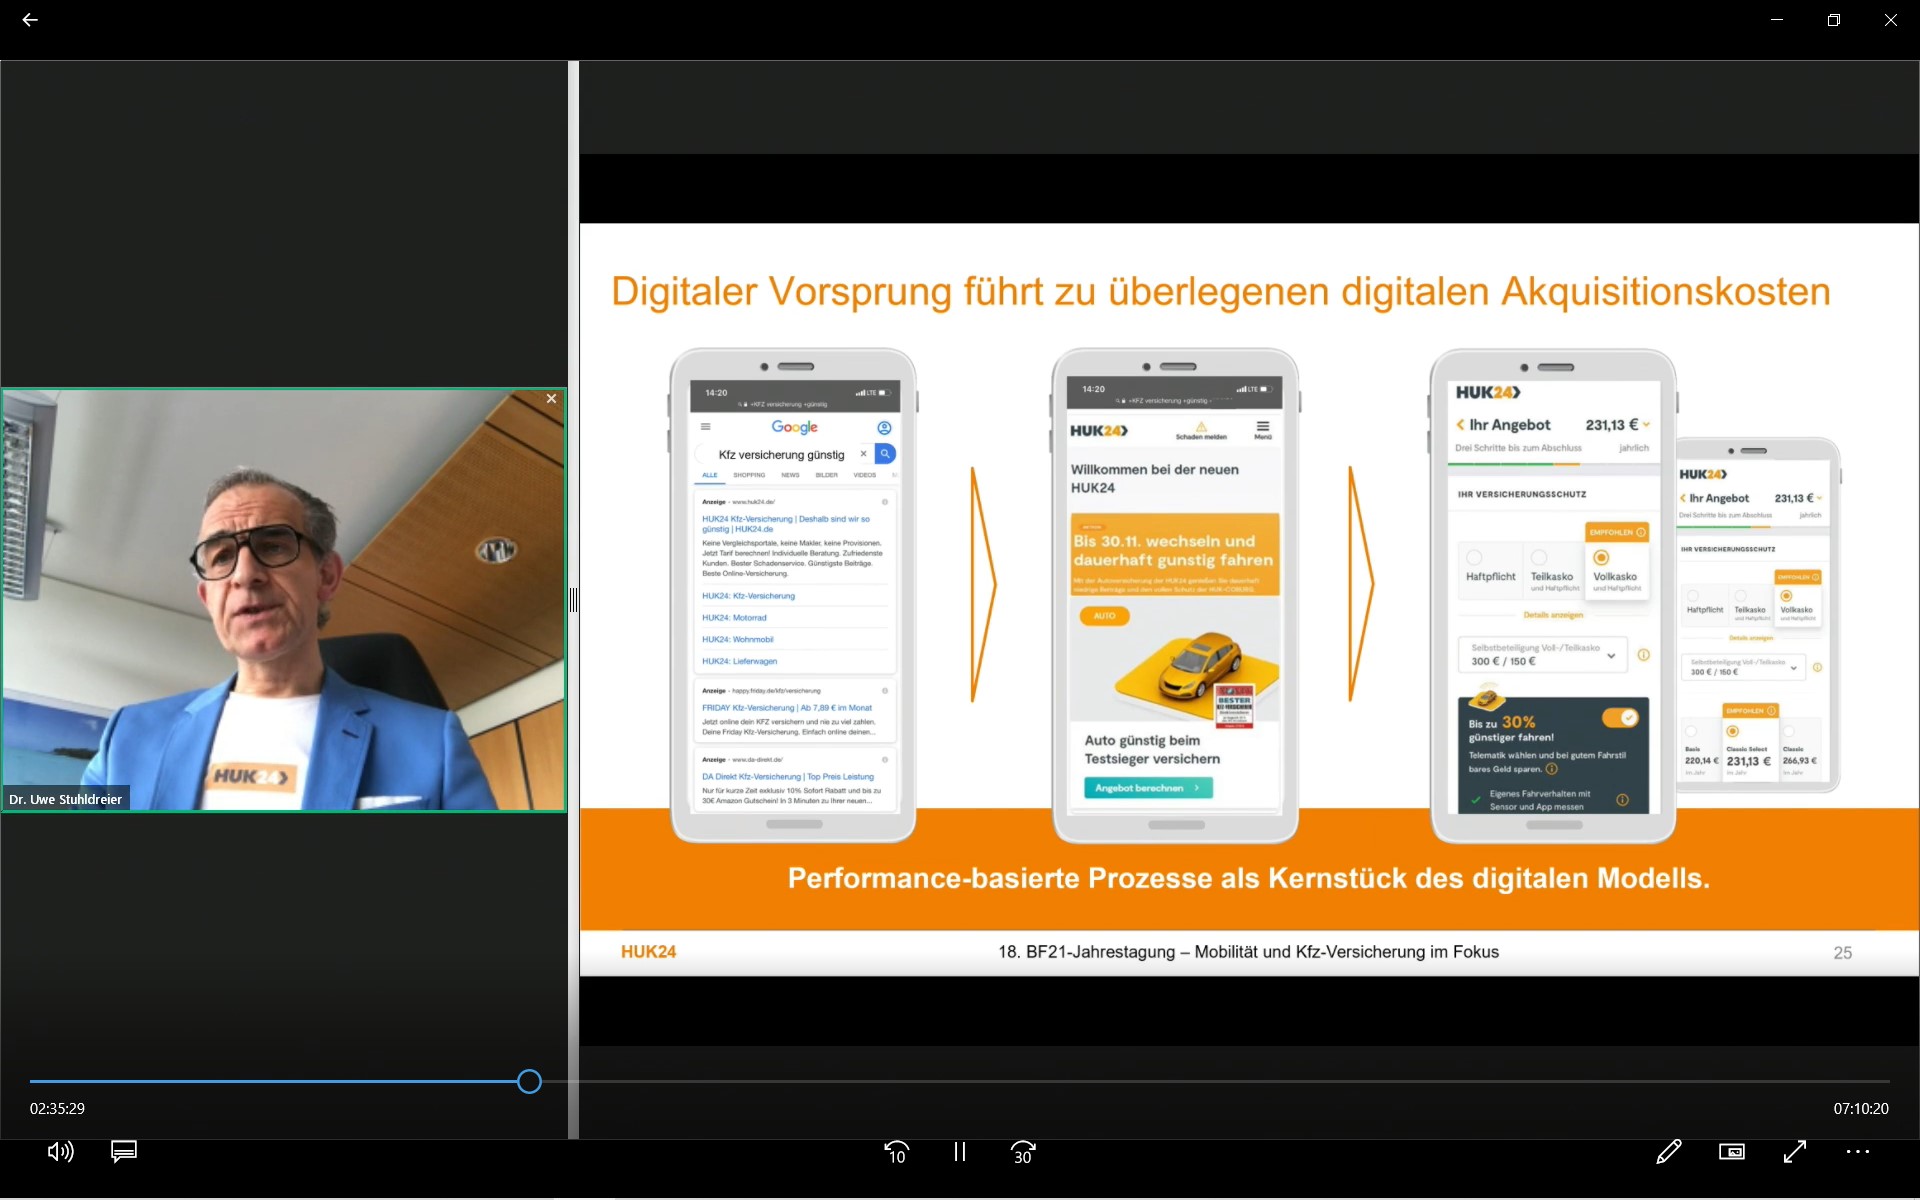1920x1200 pixels.
Task: Open the HUK24: Kfz-Versicherung link
Action: point(748,596)
